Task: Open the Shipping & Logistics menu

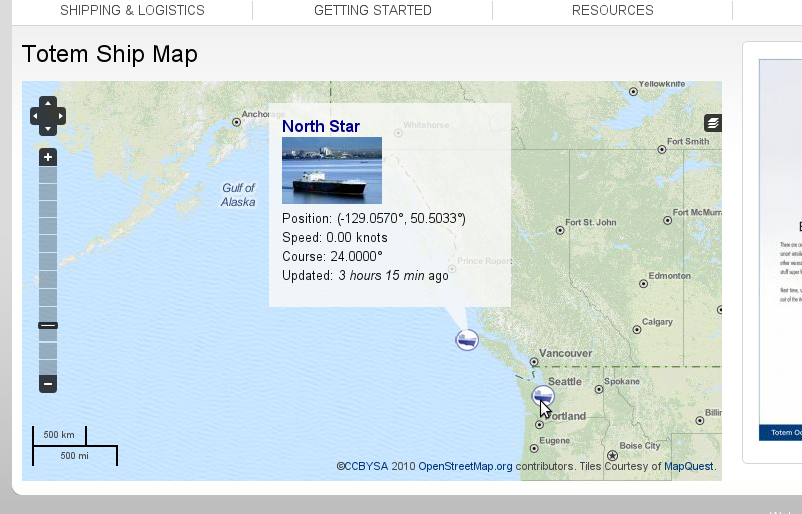Action: [x=132, y=10]
